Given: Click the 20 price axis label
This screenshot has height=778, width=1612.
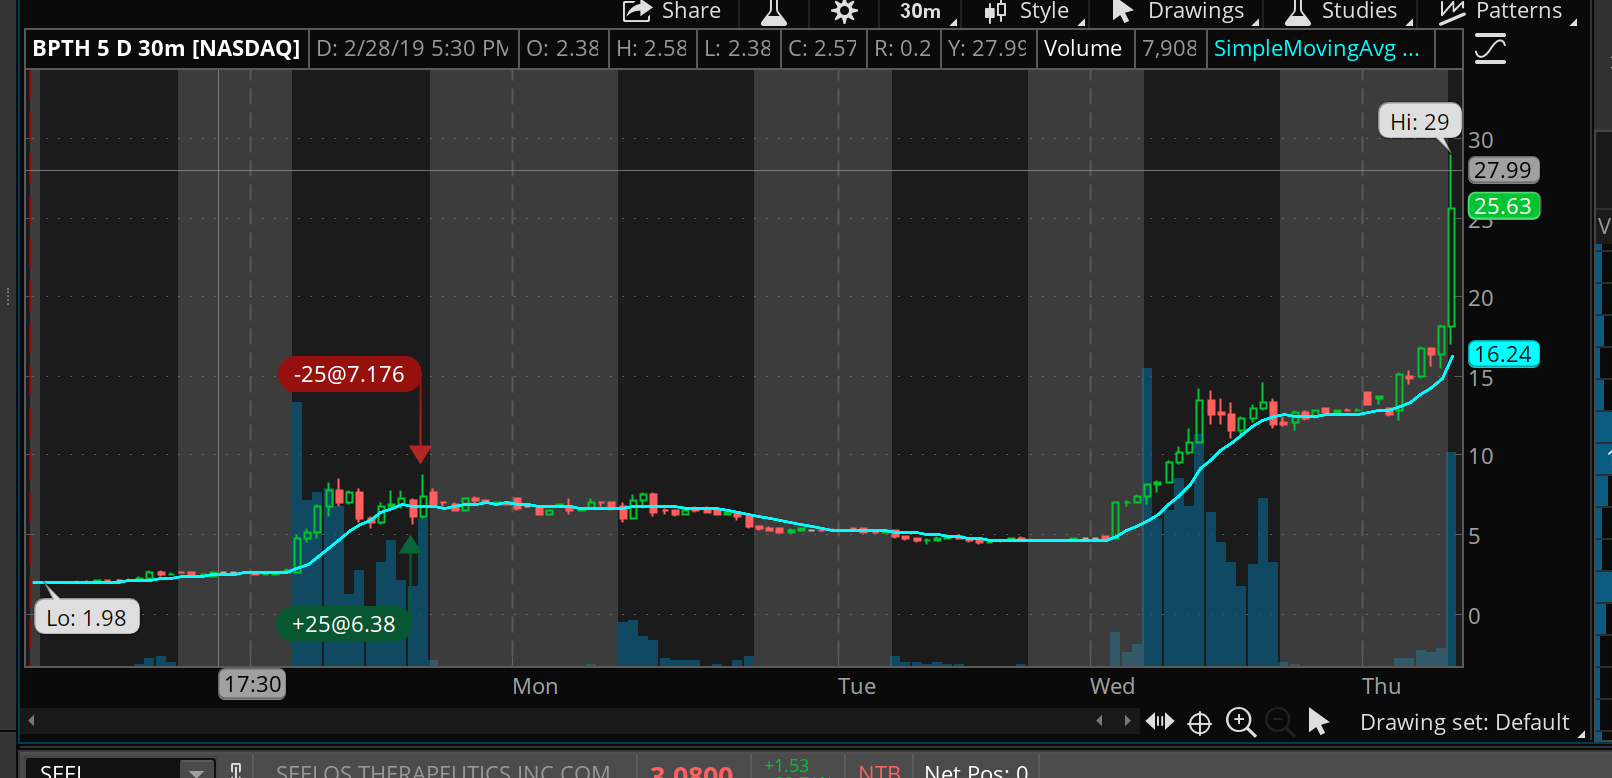Looking at the screenshot, I should click(x=1481, y=298).
